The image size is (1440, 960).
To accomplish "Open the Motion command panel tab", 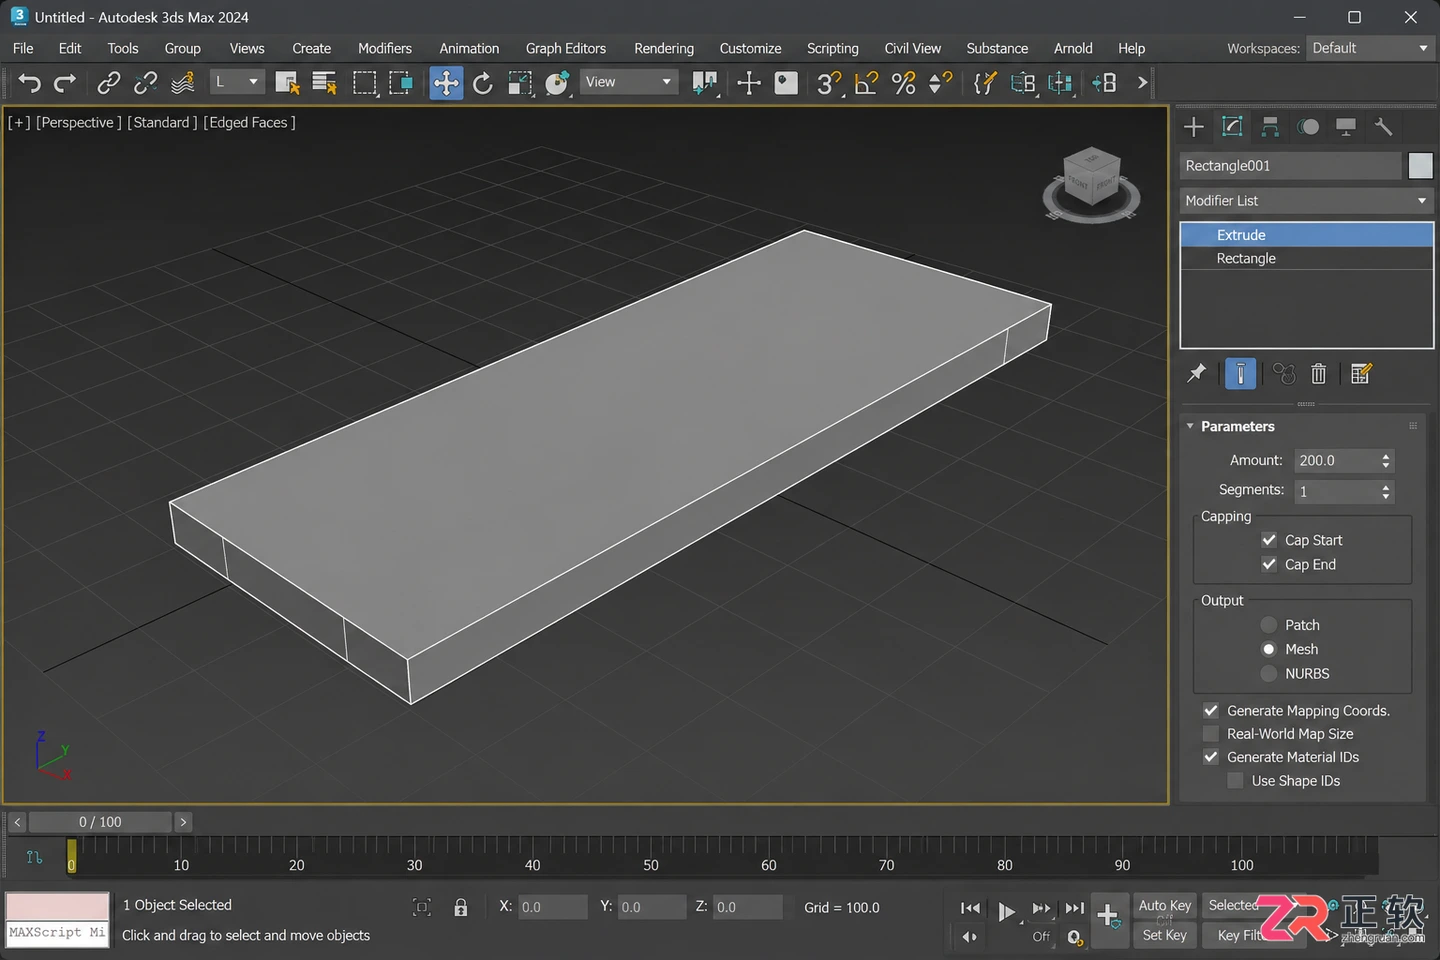I will [1308, 127].
